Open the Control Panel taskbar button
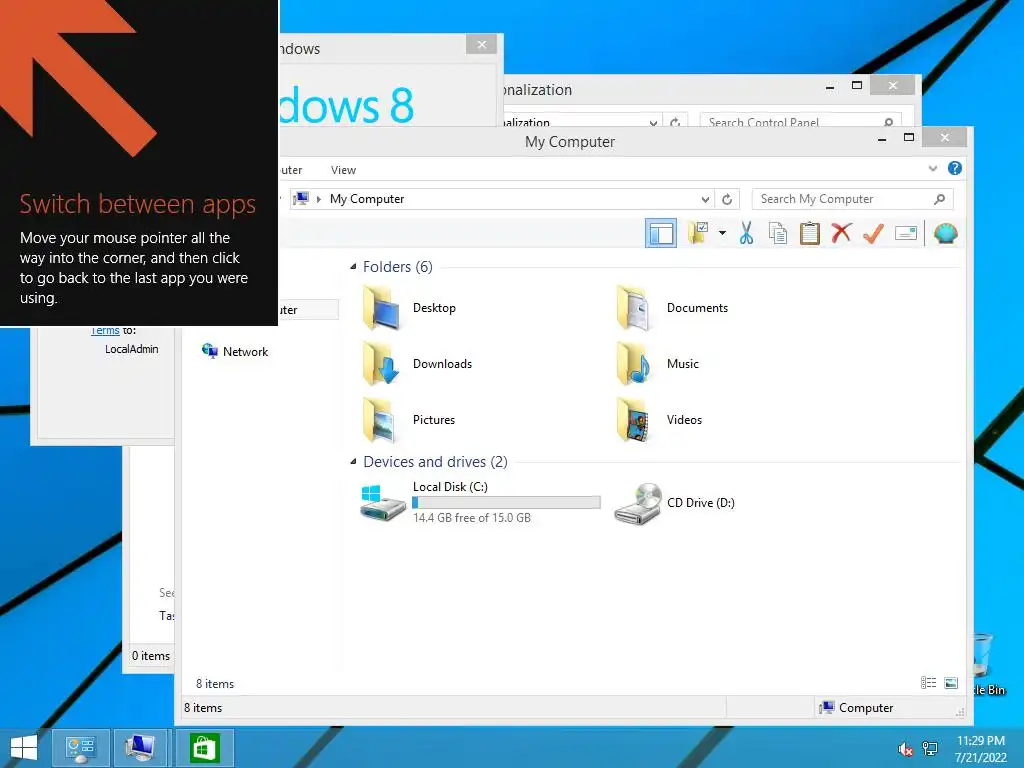 point(80,748)
